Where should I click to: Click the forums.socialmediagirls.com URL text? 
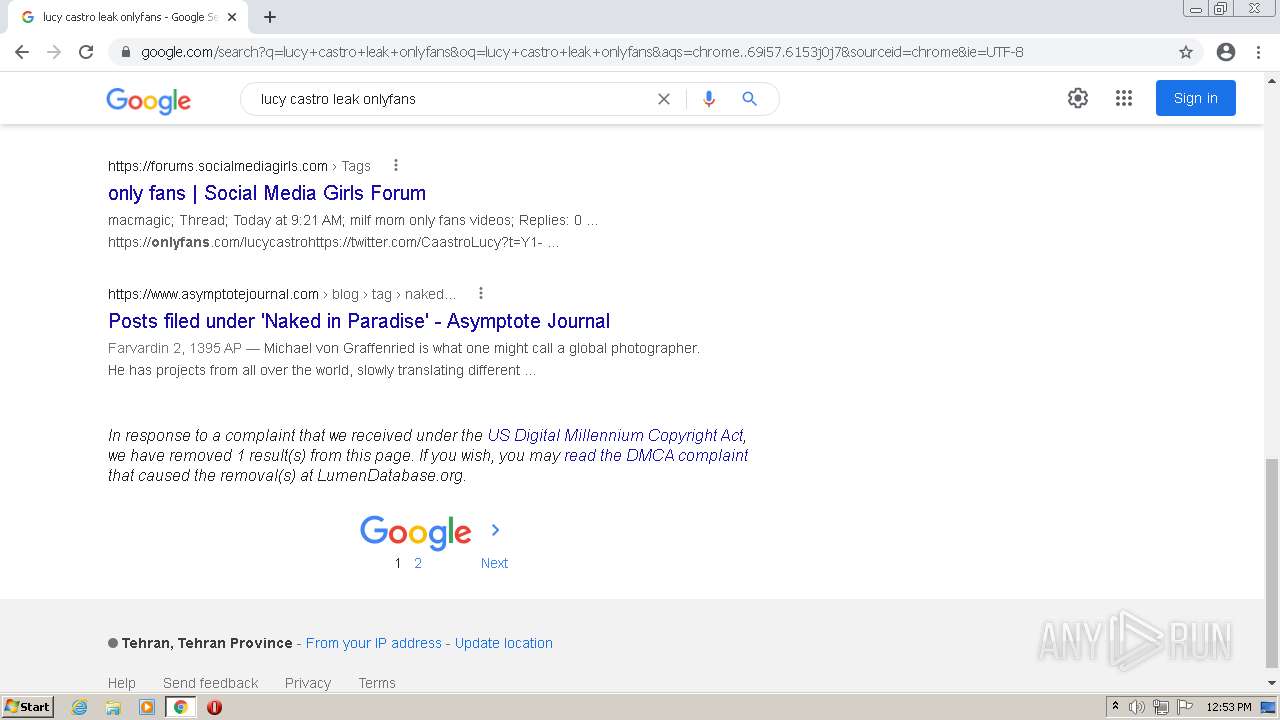click(218, 166)
